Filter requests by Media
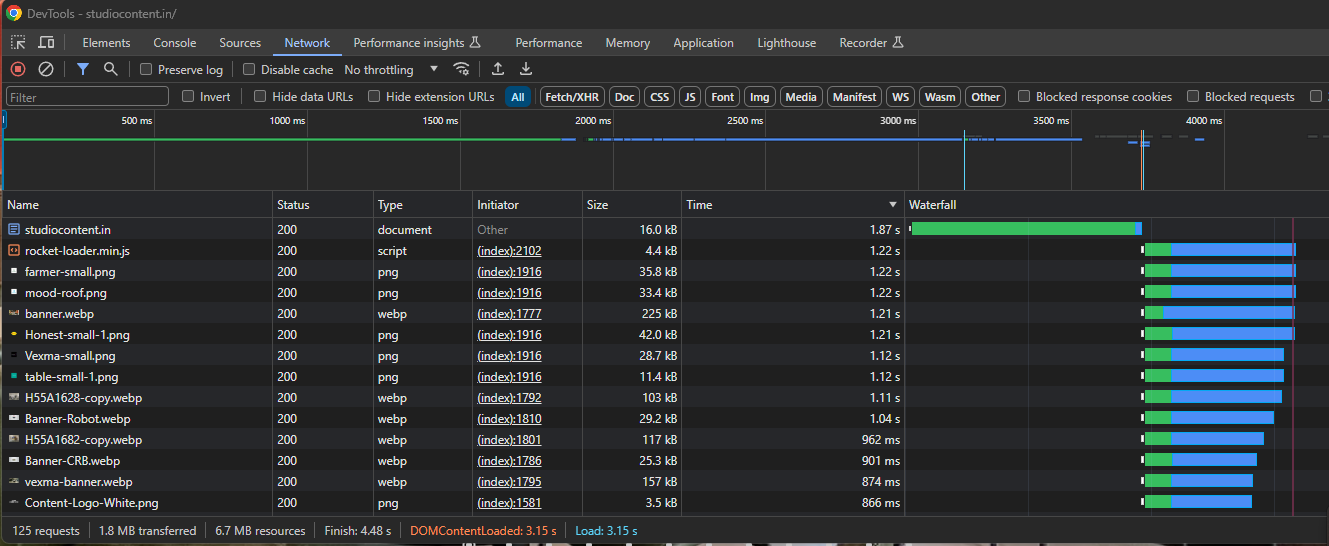1329x546 pixels. (x=801, y=97)
